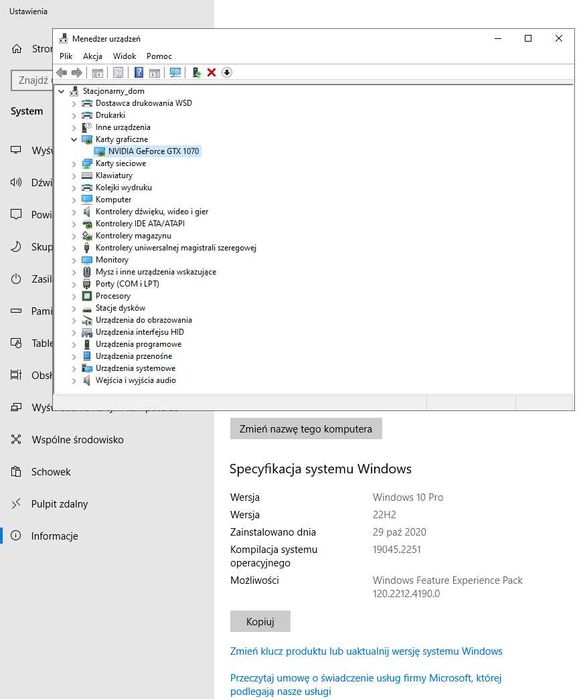Expand the Procesory node
This screenshot has width=581, height=699.
coord(74,296)
